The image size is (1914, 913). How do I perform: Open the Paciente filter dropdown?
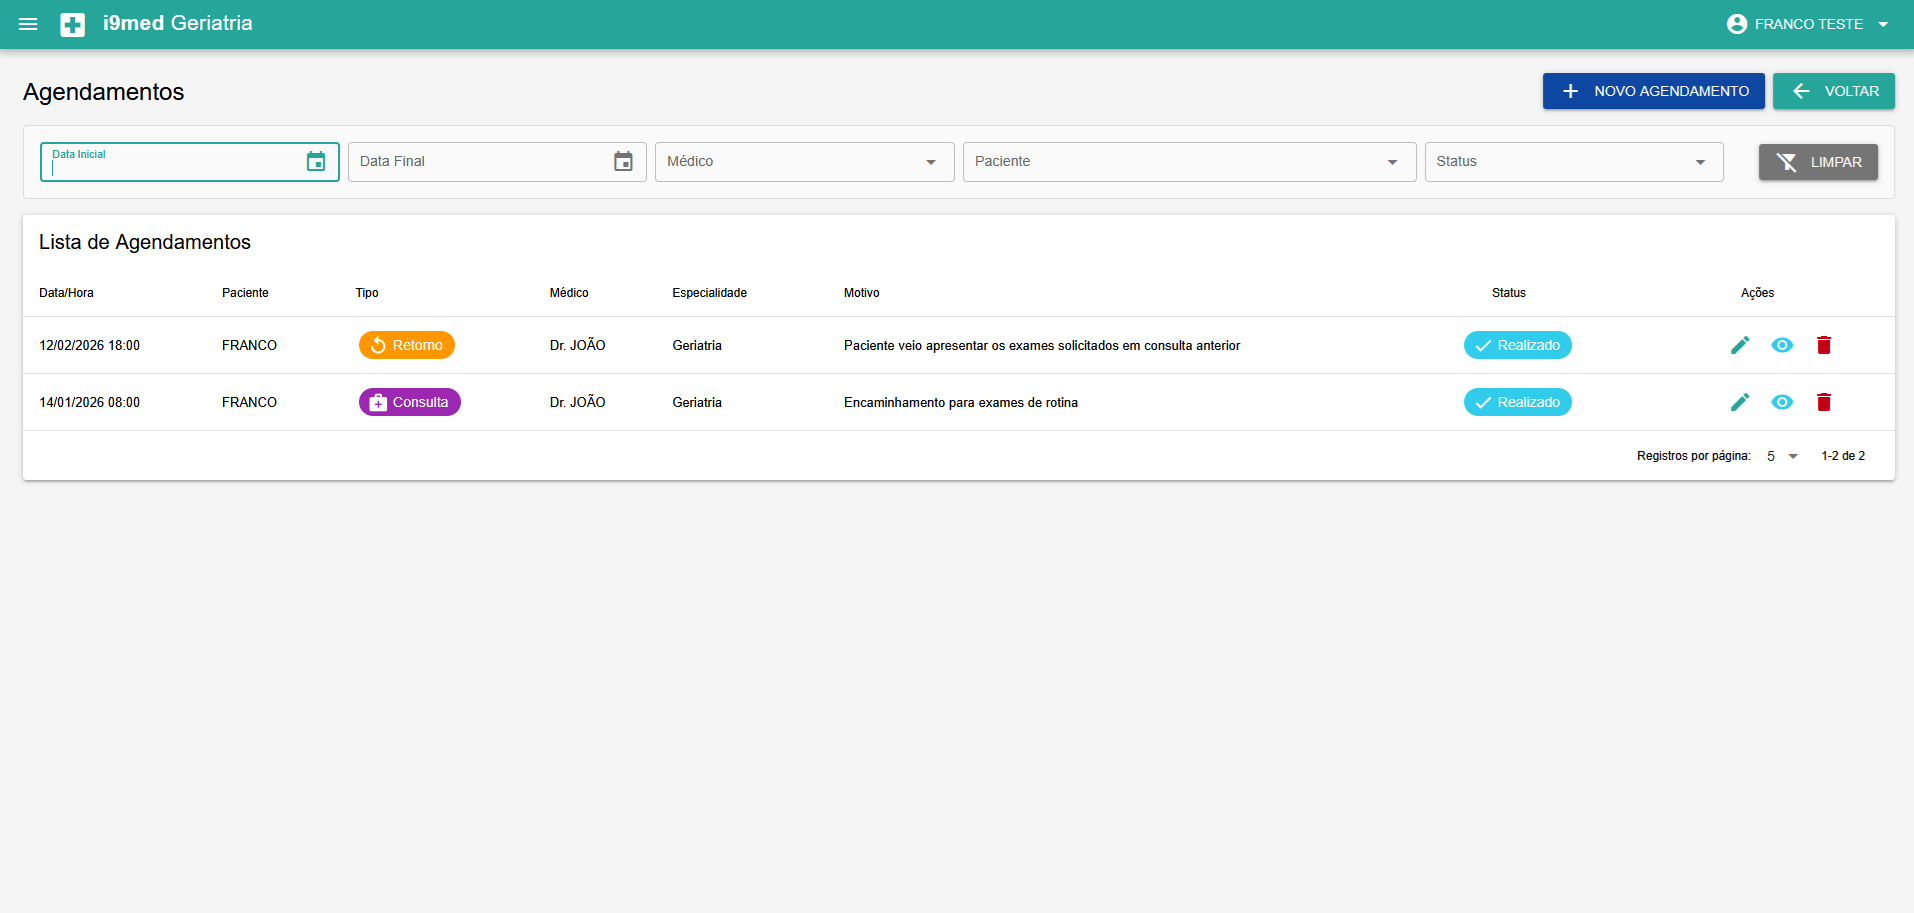pos(1189,162)
